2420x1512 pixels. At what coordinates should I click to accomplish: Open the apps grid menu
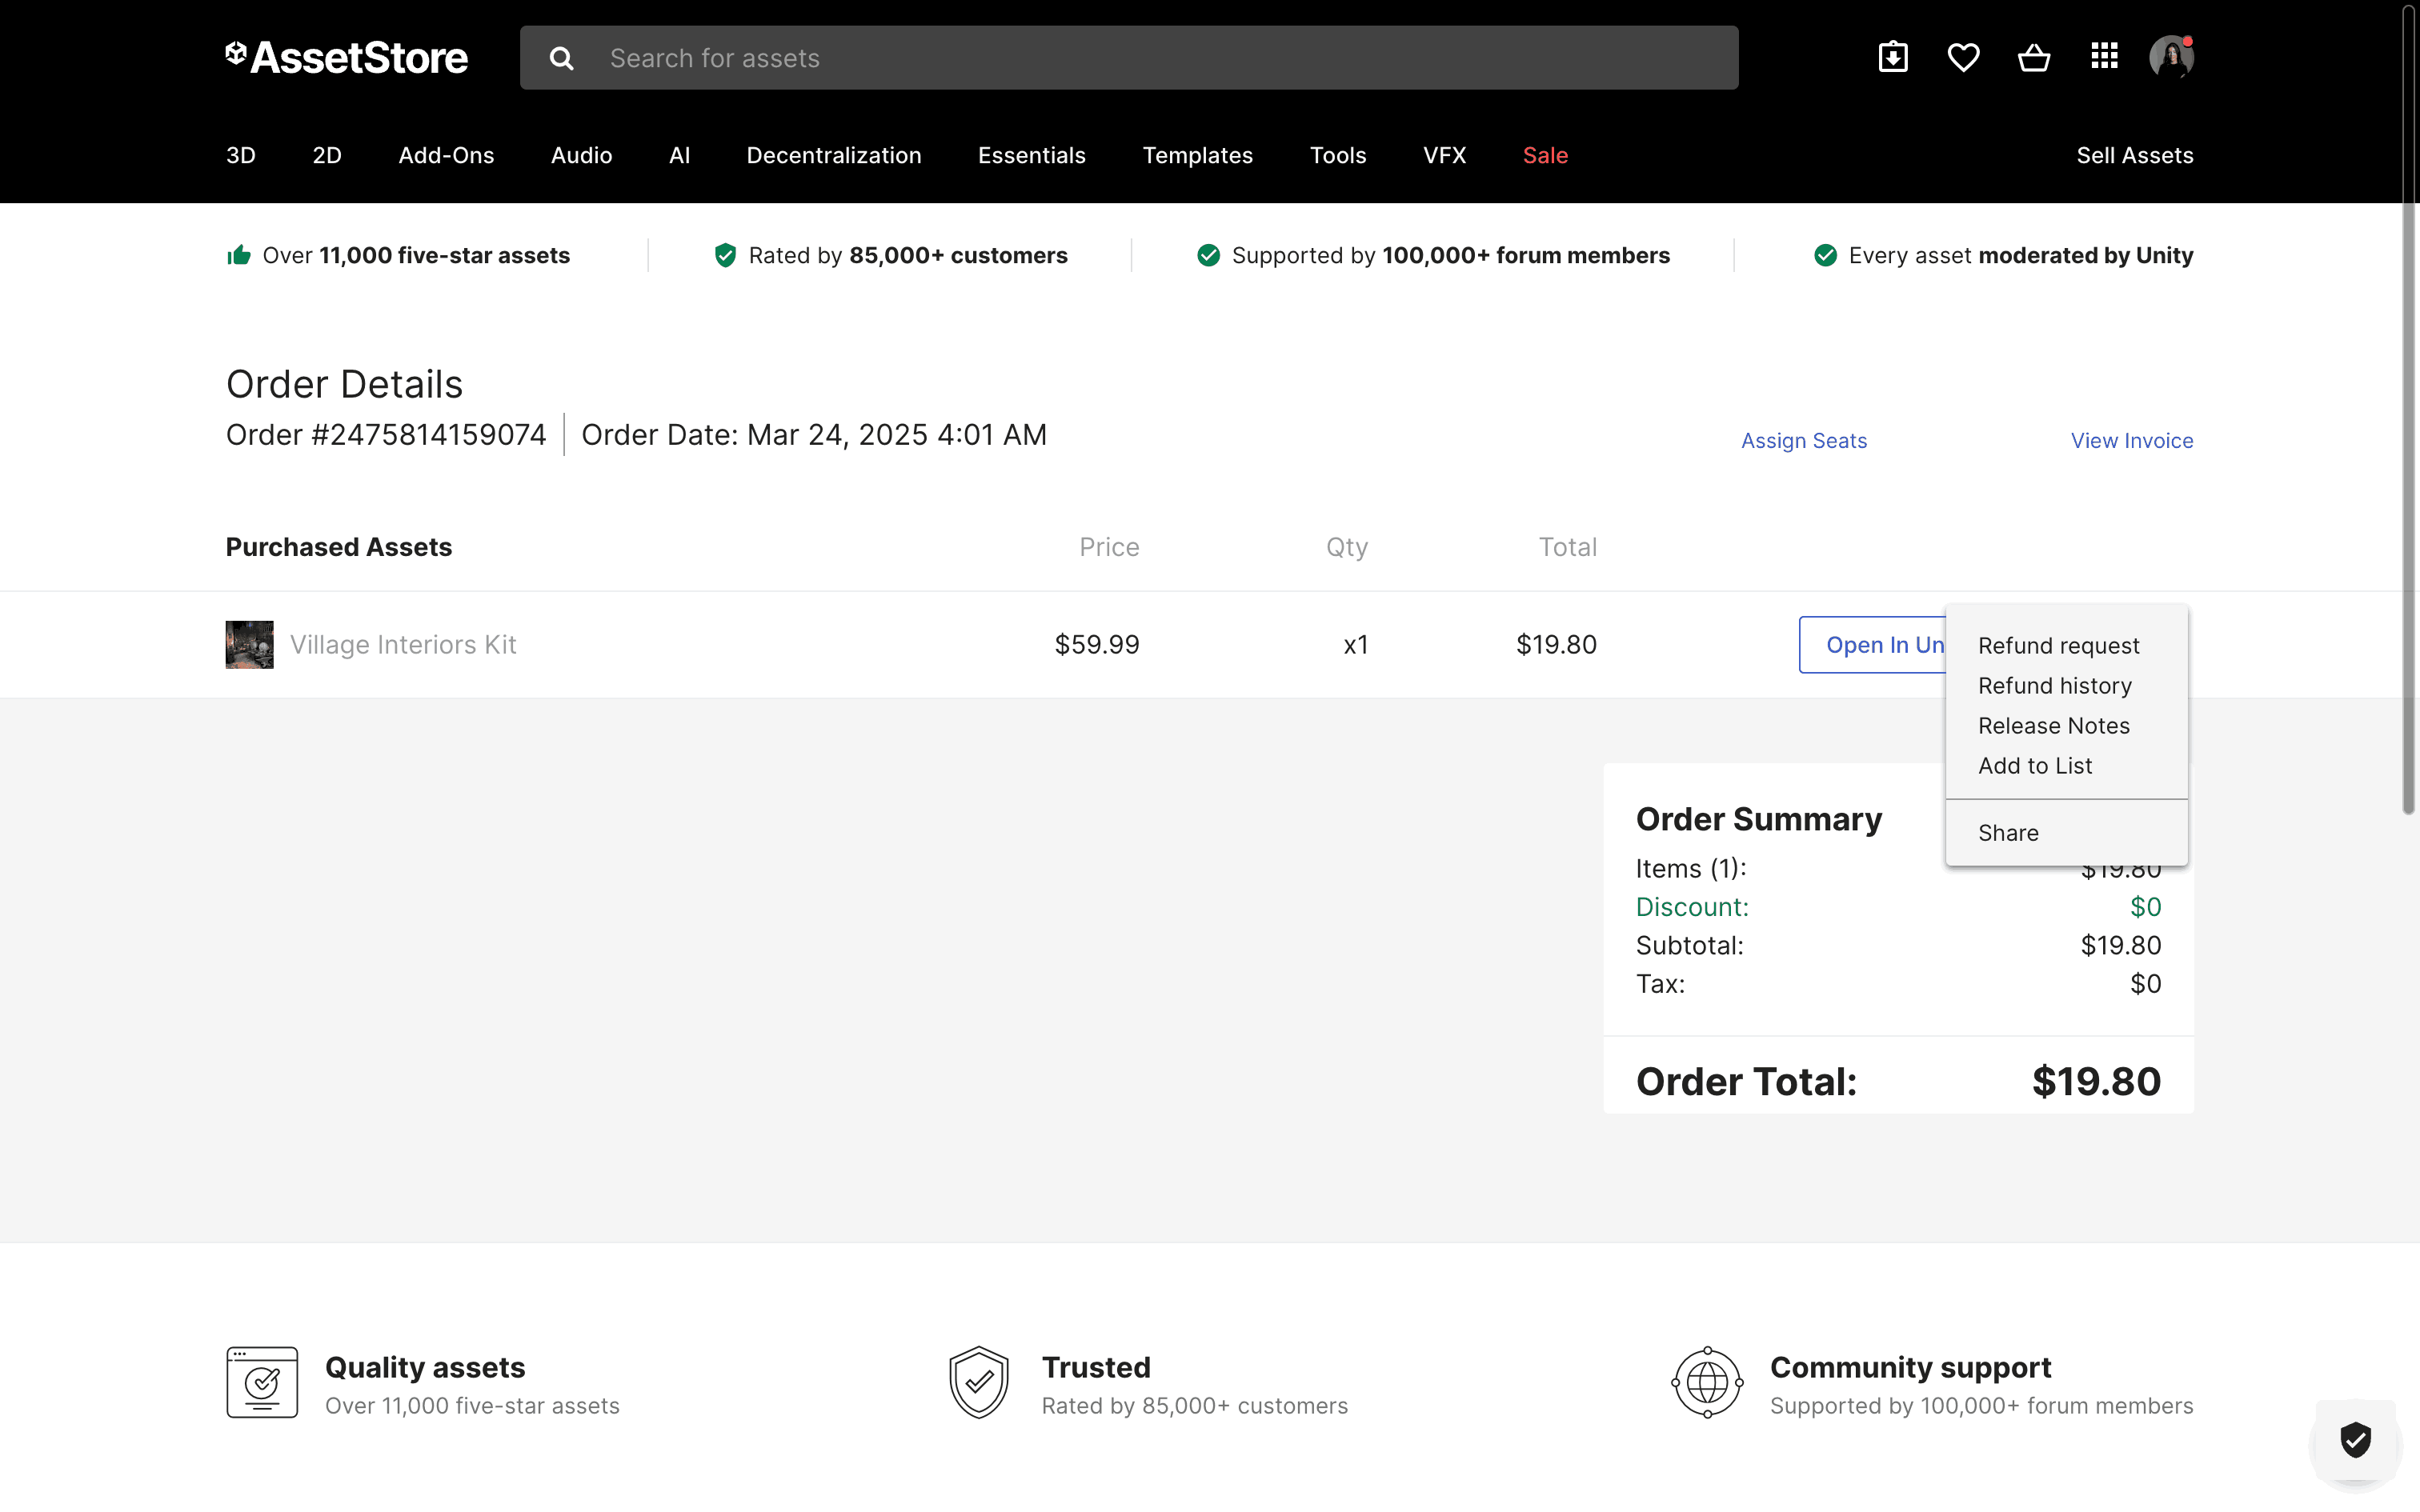pos(2104,56)
